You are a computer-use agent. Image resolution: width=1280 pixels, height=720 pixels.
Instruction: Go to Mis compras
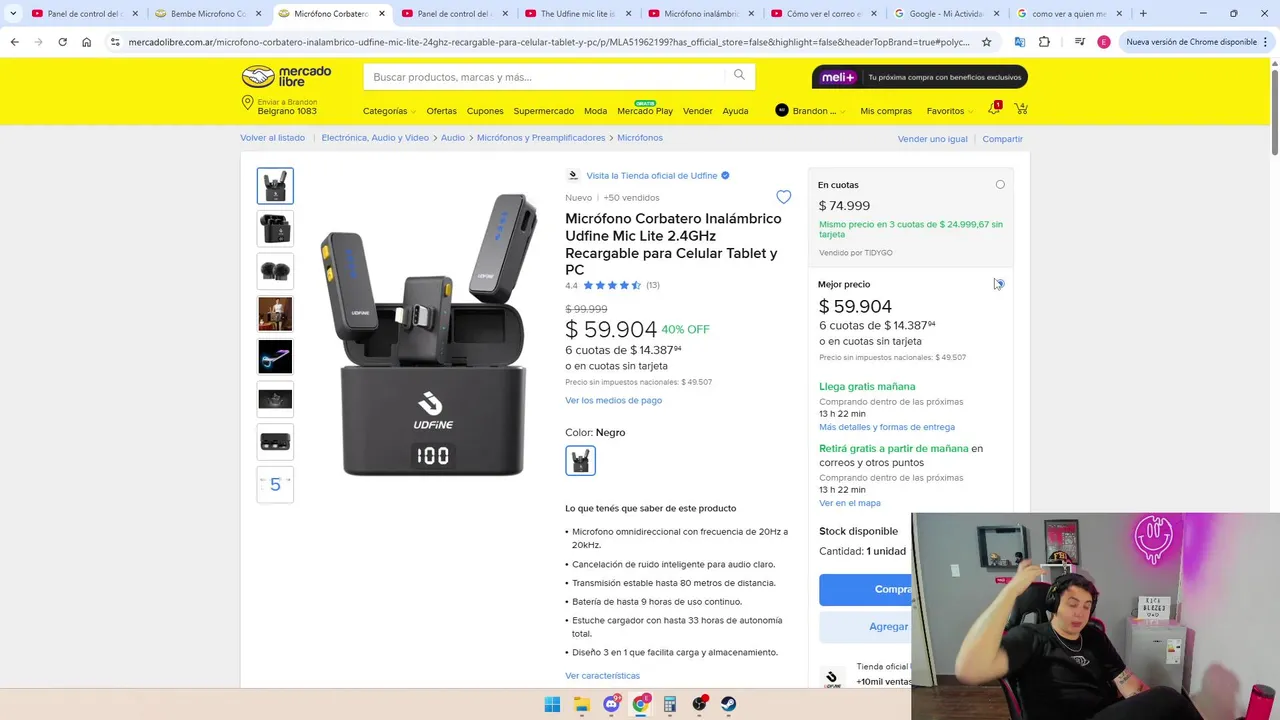click(886, 111)
